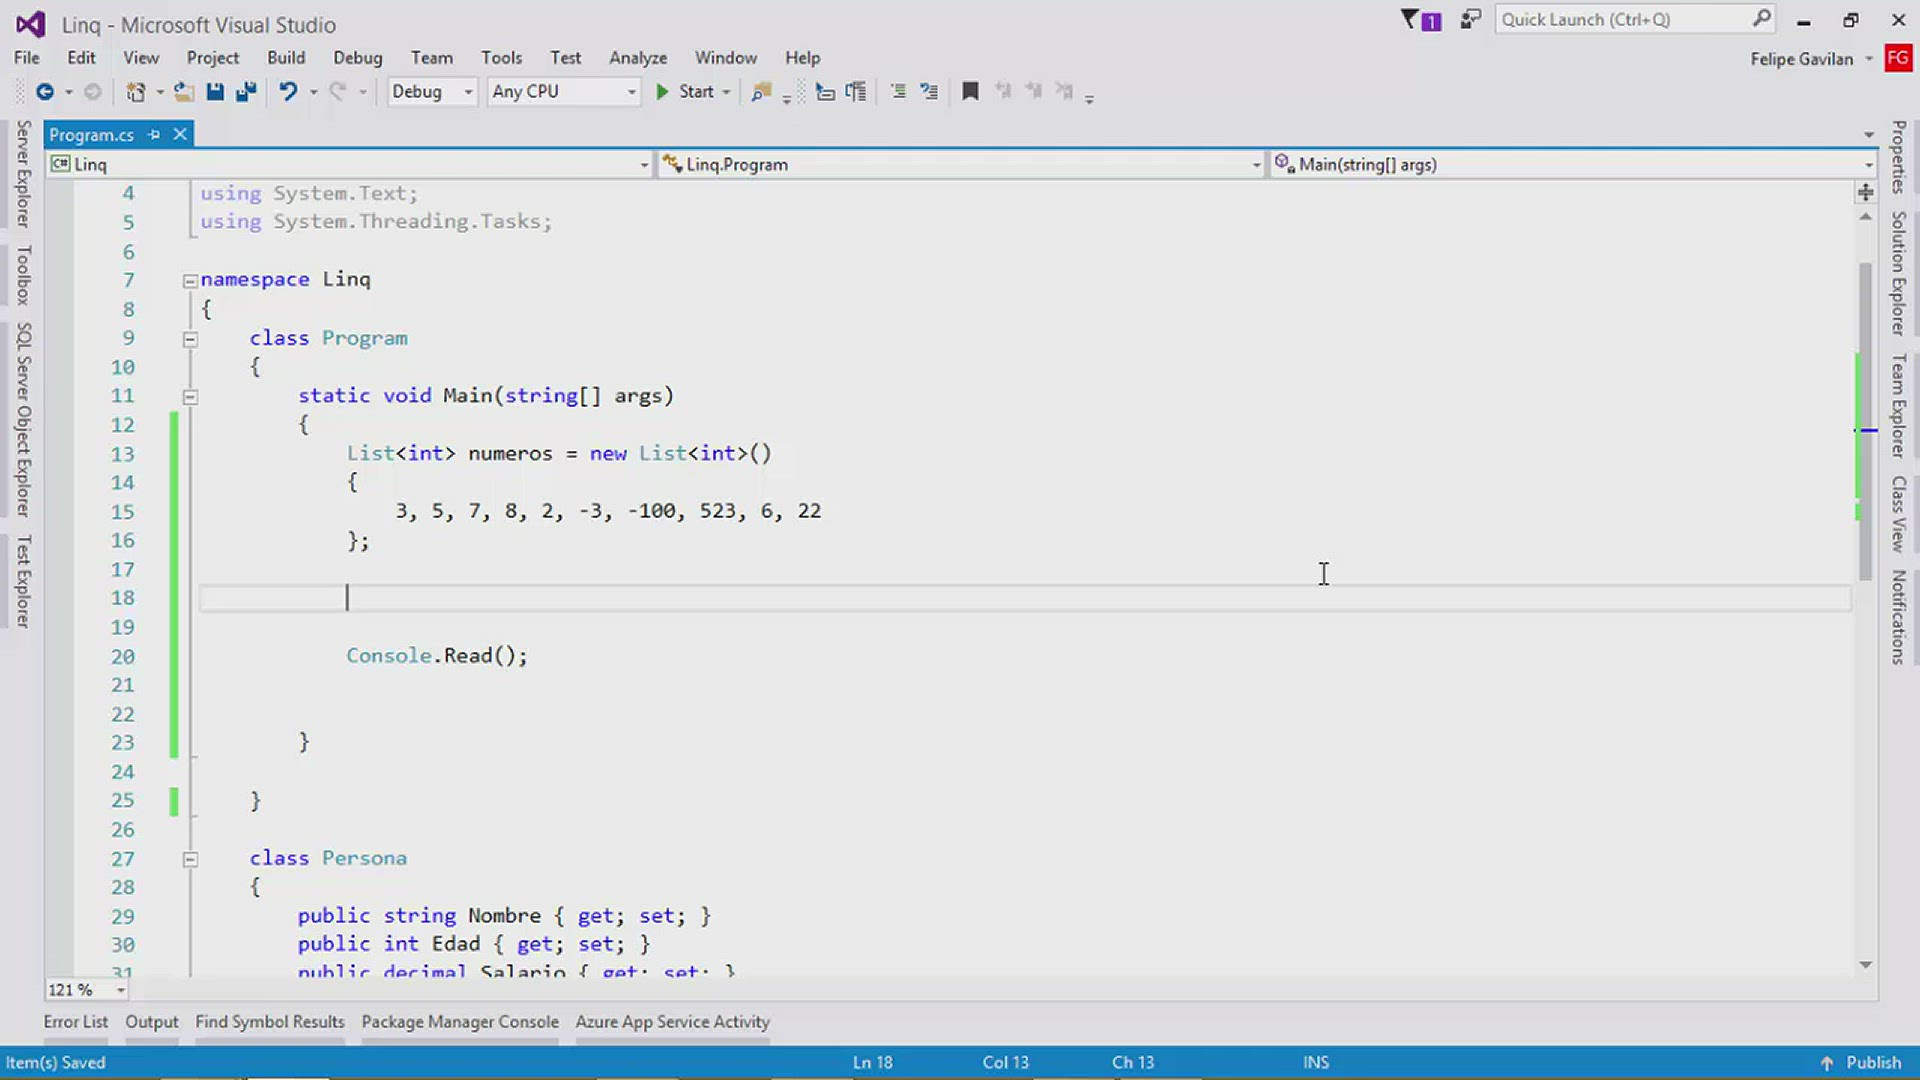The height and width of the screenshot is (1080, 1920).
Task: Click the scroll down arrow of editor
Action: [x=1866, y=965]
